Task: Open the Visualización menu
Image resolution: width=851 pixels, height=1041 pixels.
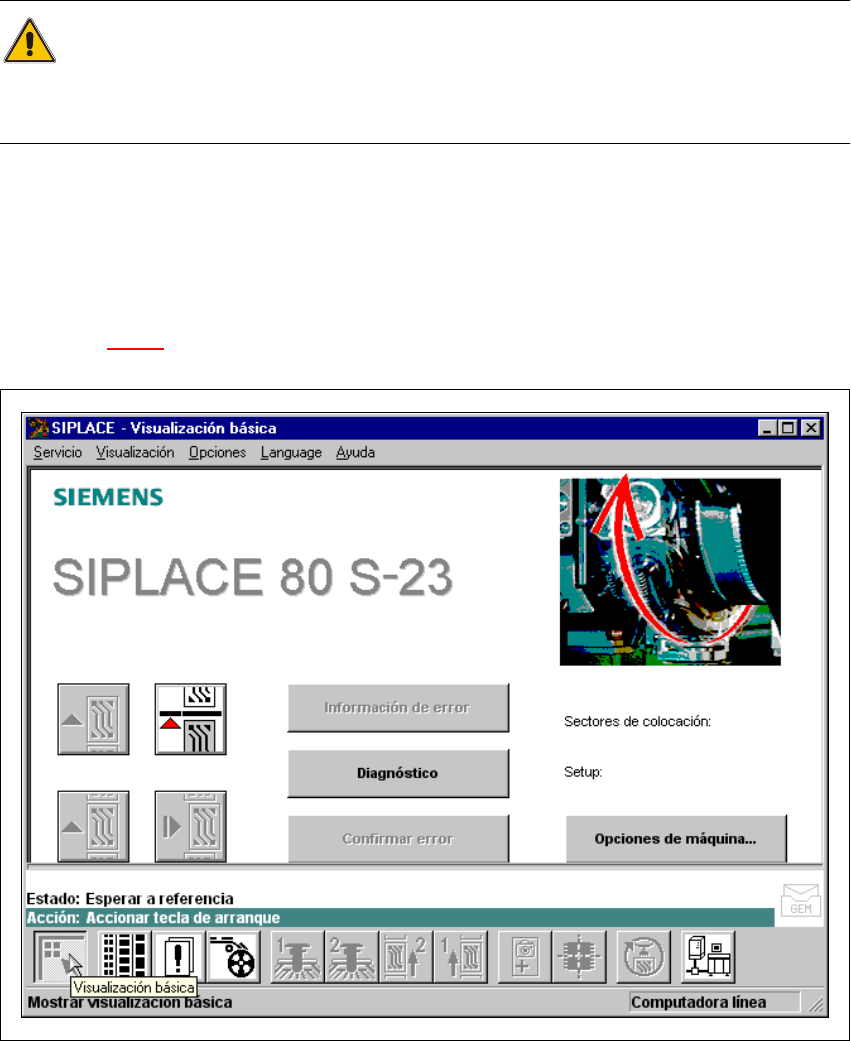Action: (x=135, y=453)
